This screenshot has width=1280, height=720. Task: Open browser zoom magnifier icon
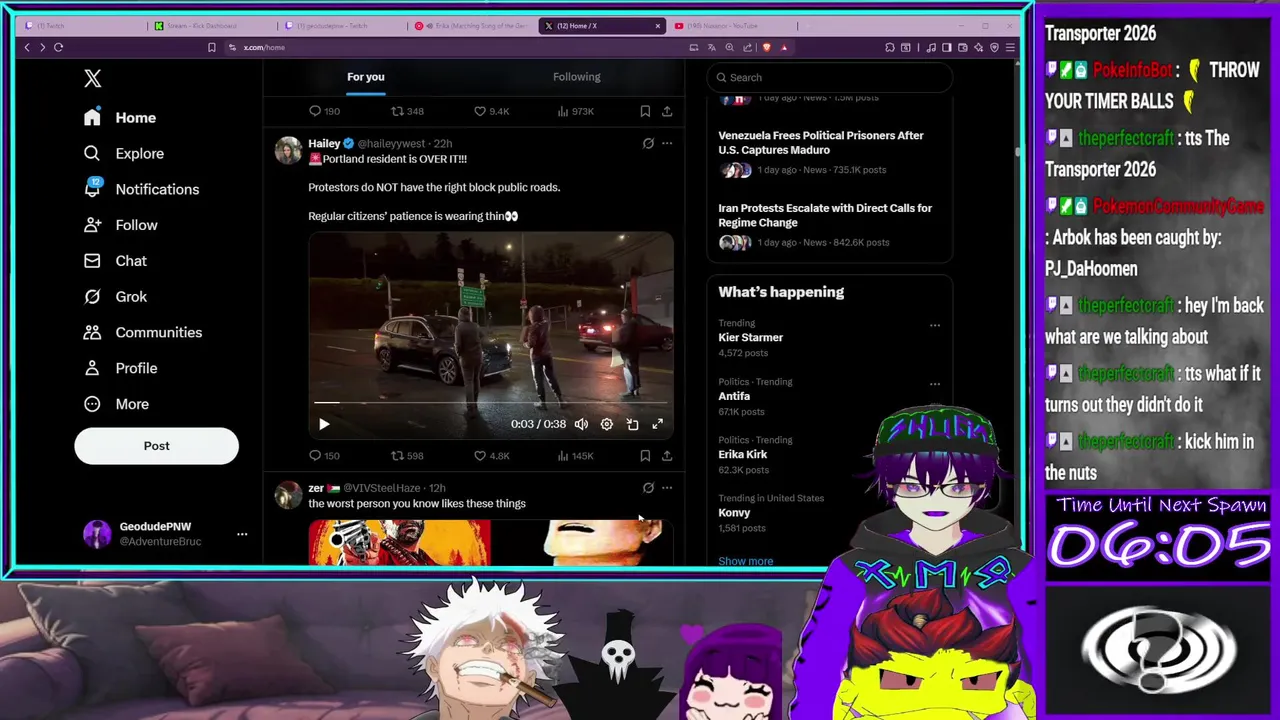(x=729, y=47)
